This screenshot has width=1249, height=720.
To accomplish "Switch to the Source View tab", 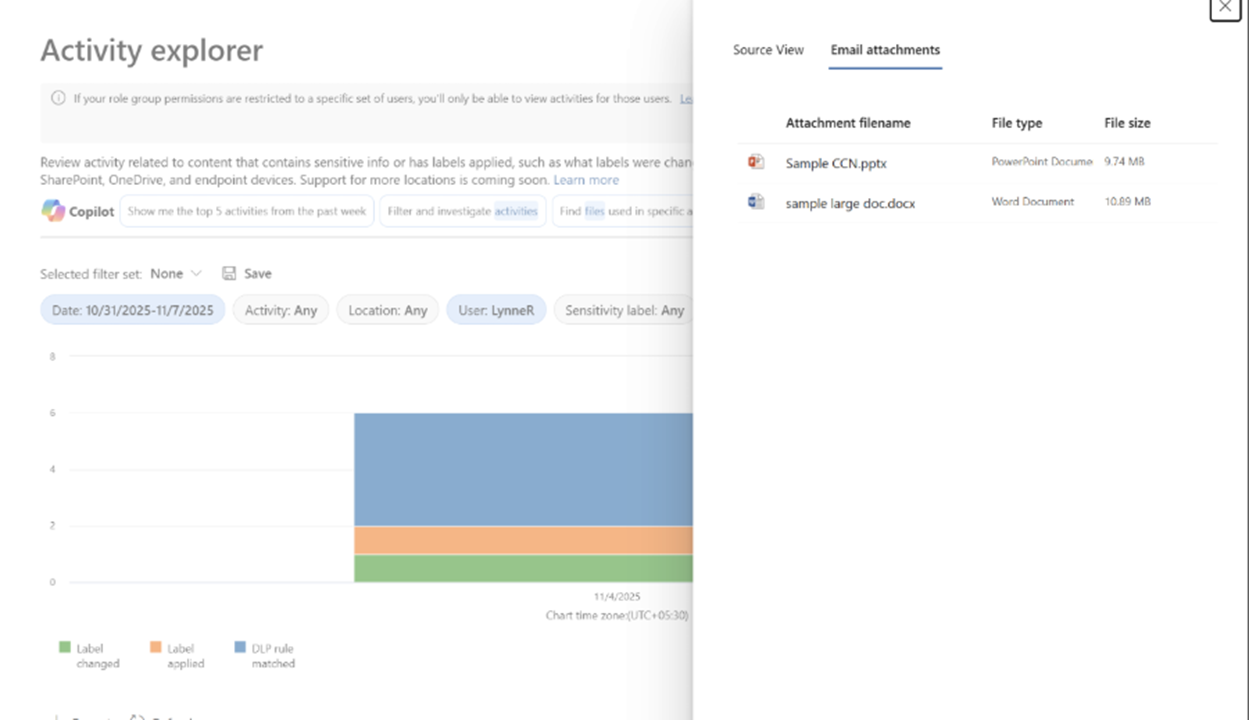I will click(768, 50).
